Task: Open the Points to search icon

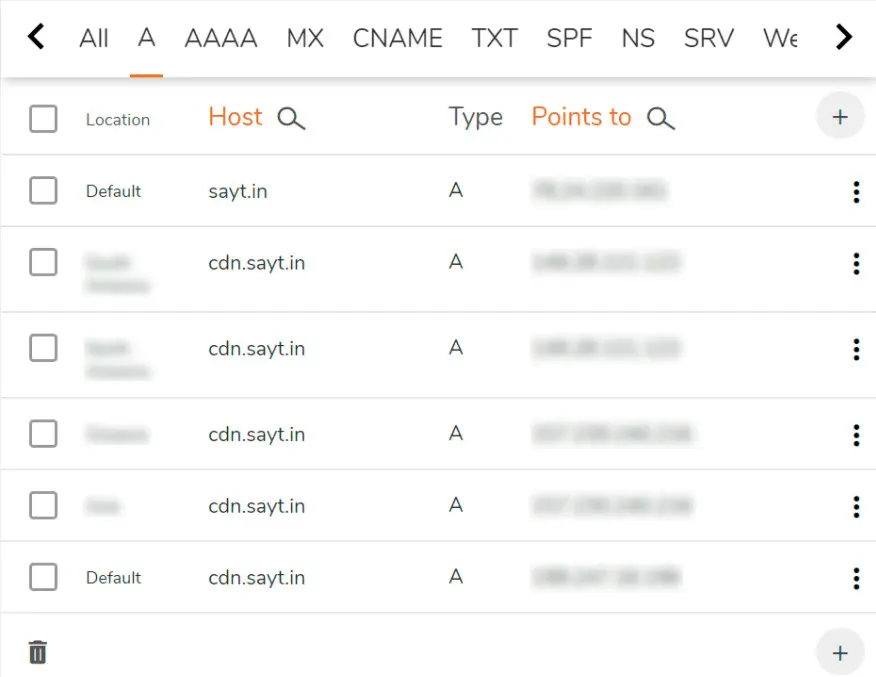Action: click(x=661, y=117)
